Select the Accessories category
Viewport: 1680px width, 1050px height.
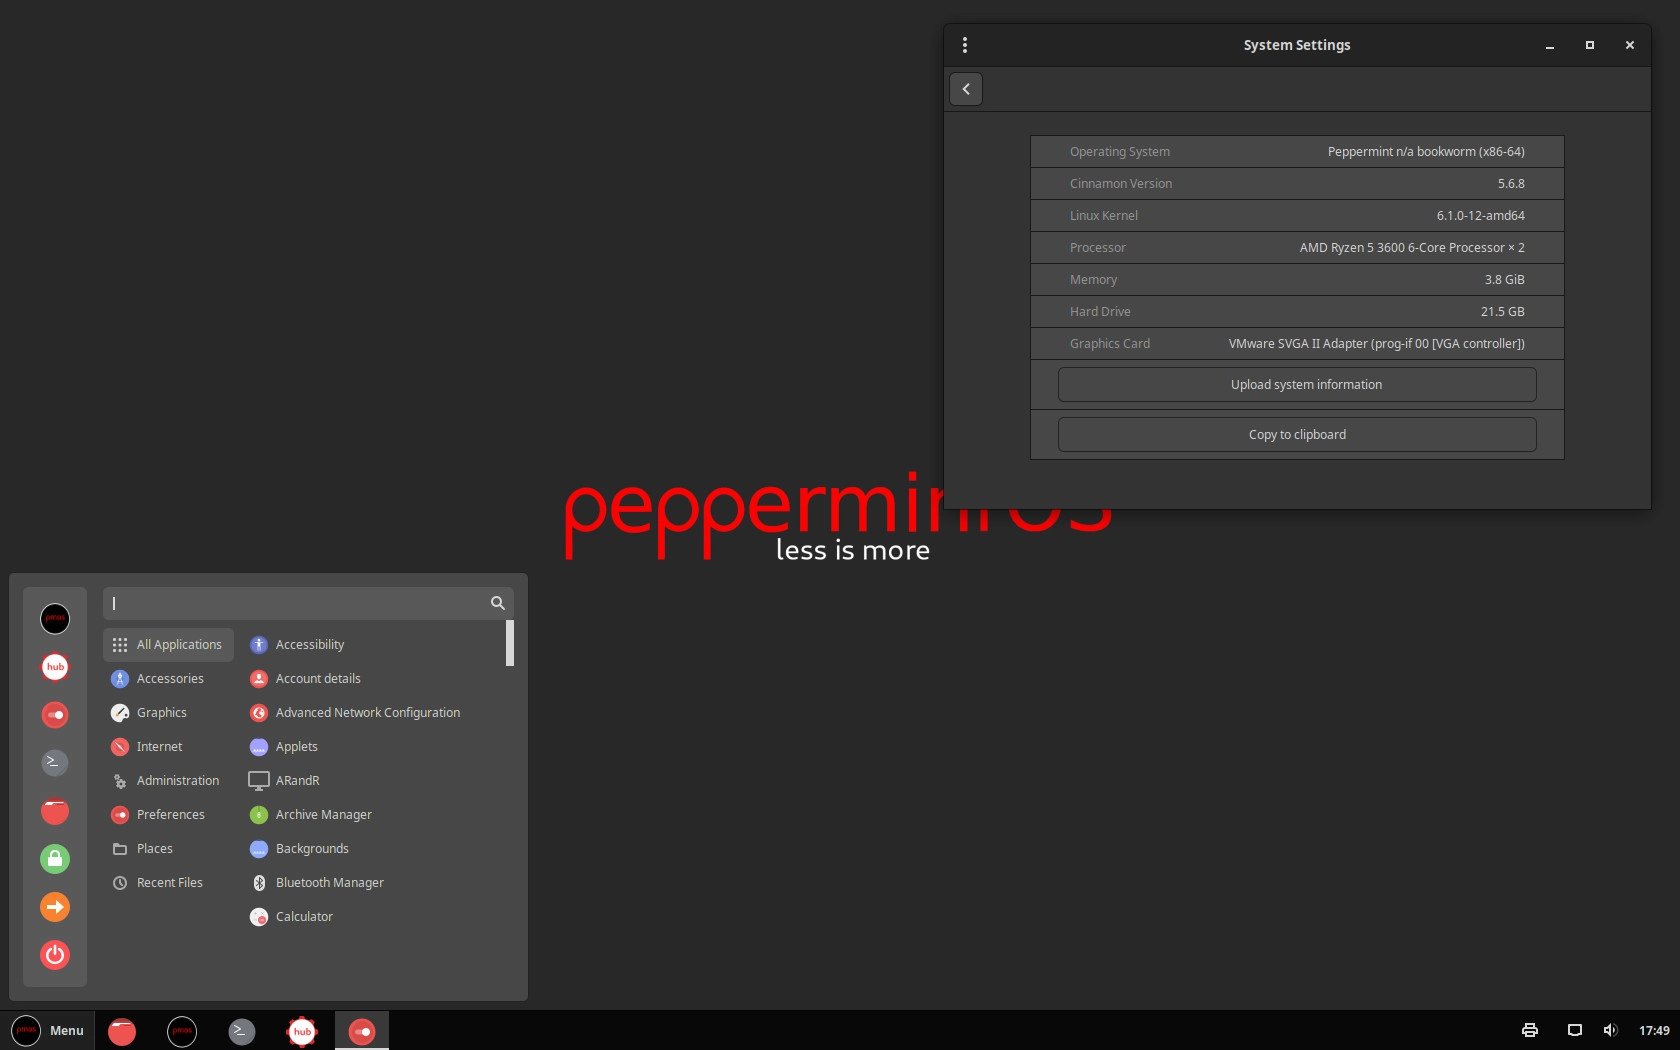tap(168, 678)
